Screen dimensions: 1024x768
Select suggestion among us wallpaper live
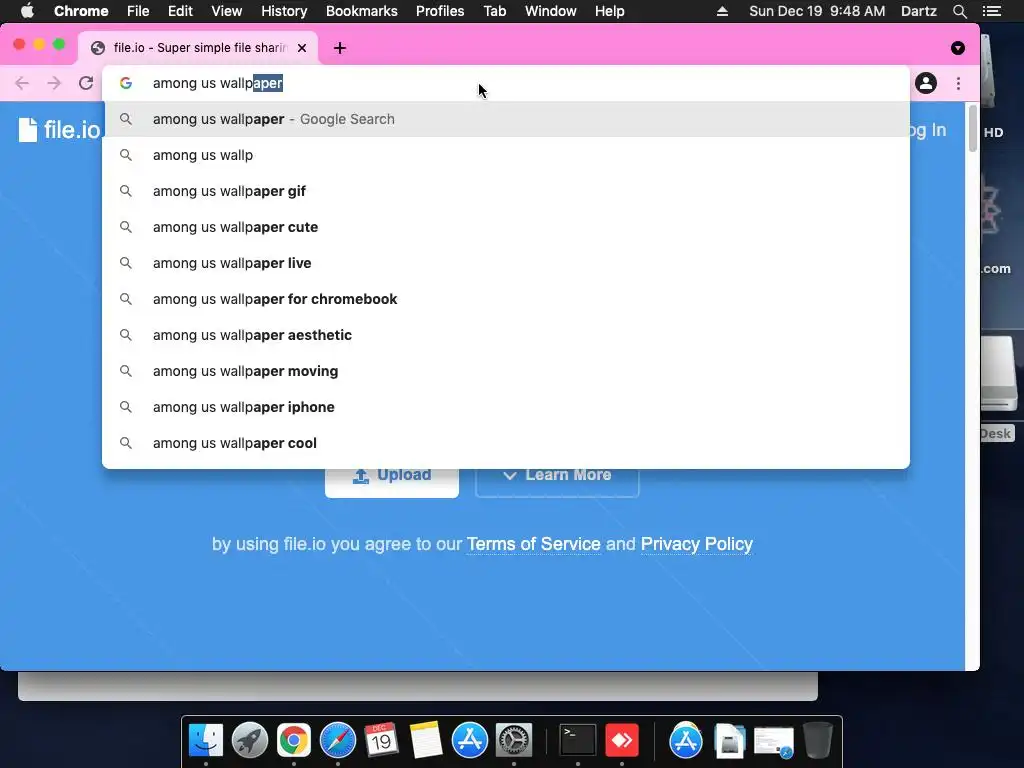pyautogui.click(x=505, y=263)
